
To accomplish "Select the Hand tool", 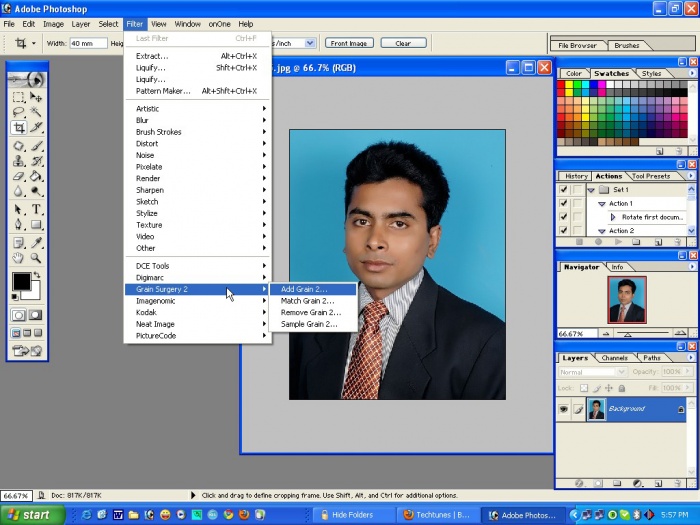I will click(18, 258).
